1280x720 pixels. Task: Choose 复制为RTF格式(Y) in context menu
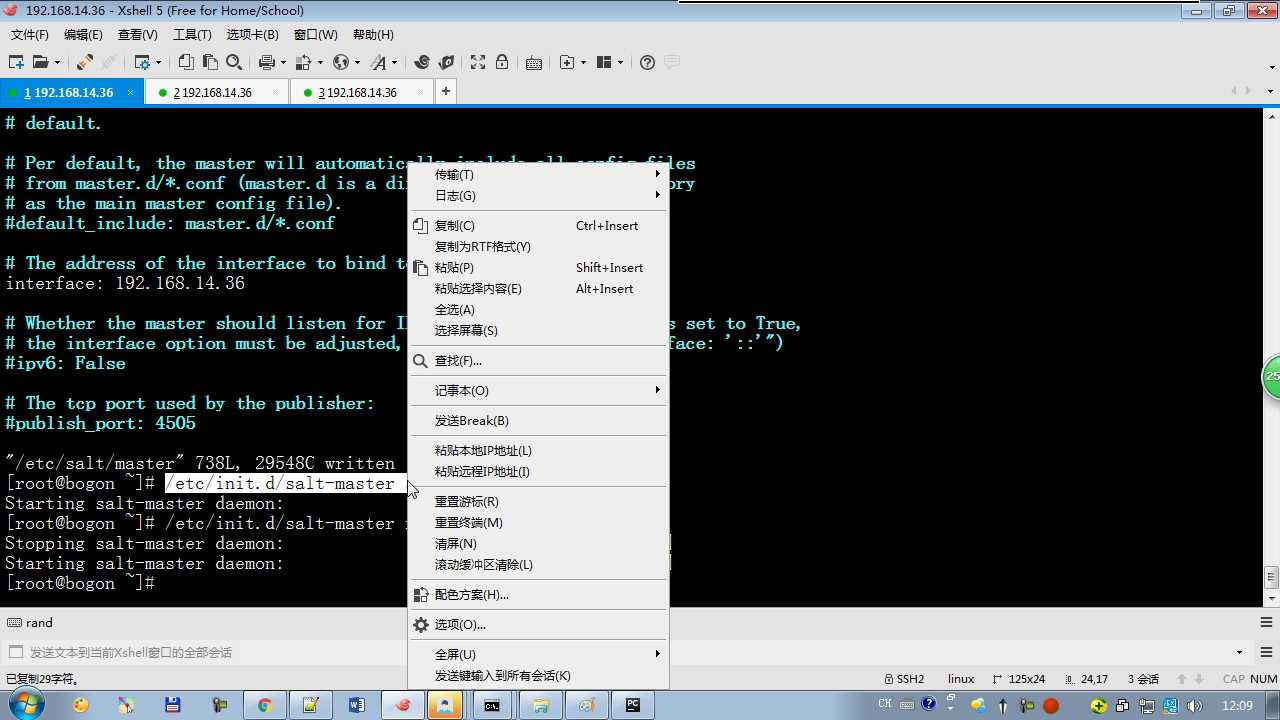click(x=538, y=246)
